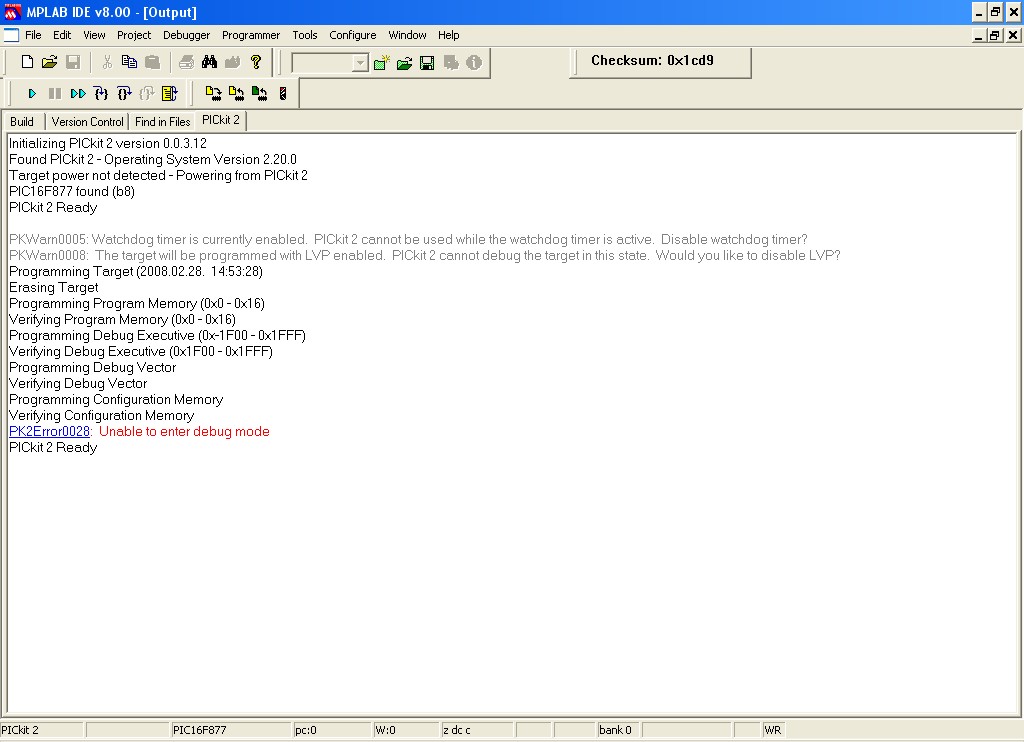Screen dimensions: 1024x742
Task: Switch to the Version Control tab
Action: [88, 121]
